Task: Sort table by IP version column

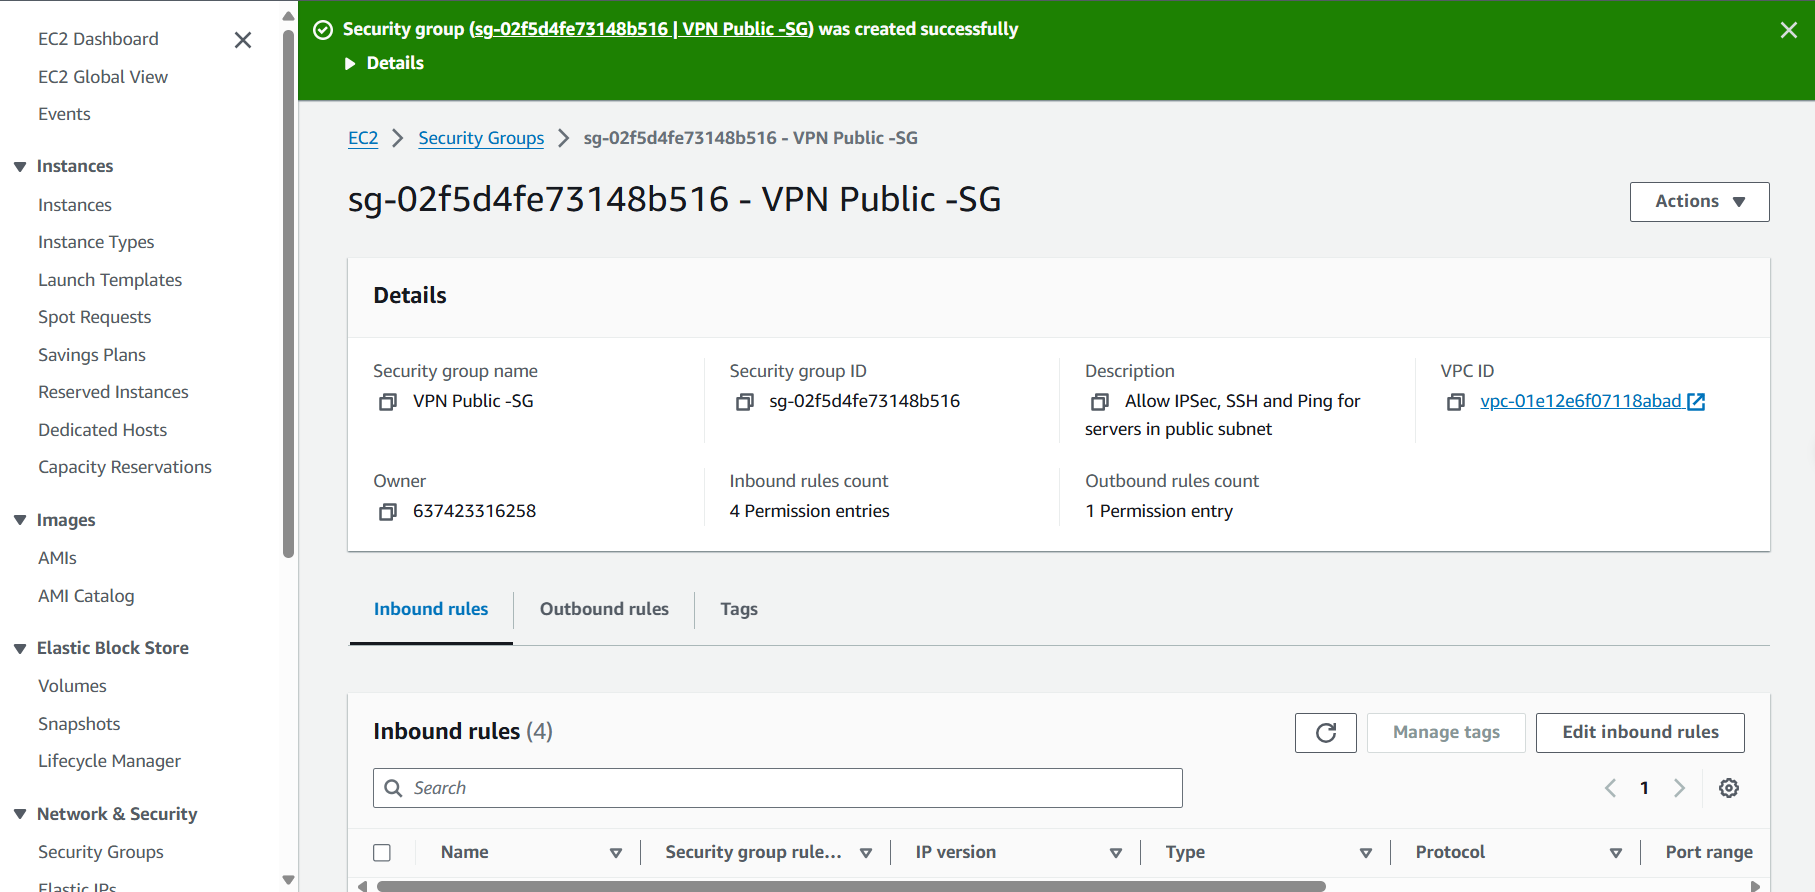Action: pyautogui.click(x=1116, y=853)
